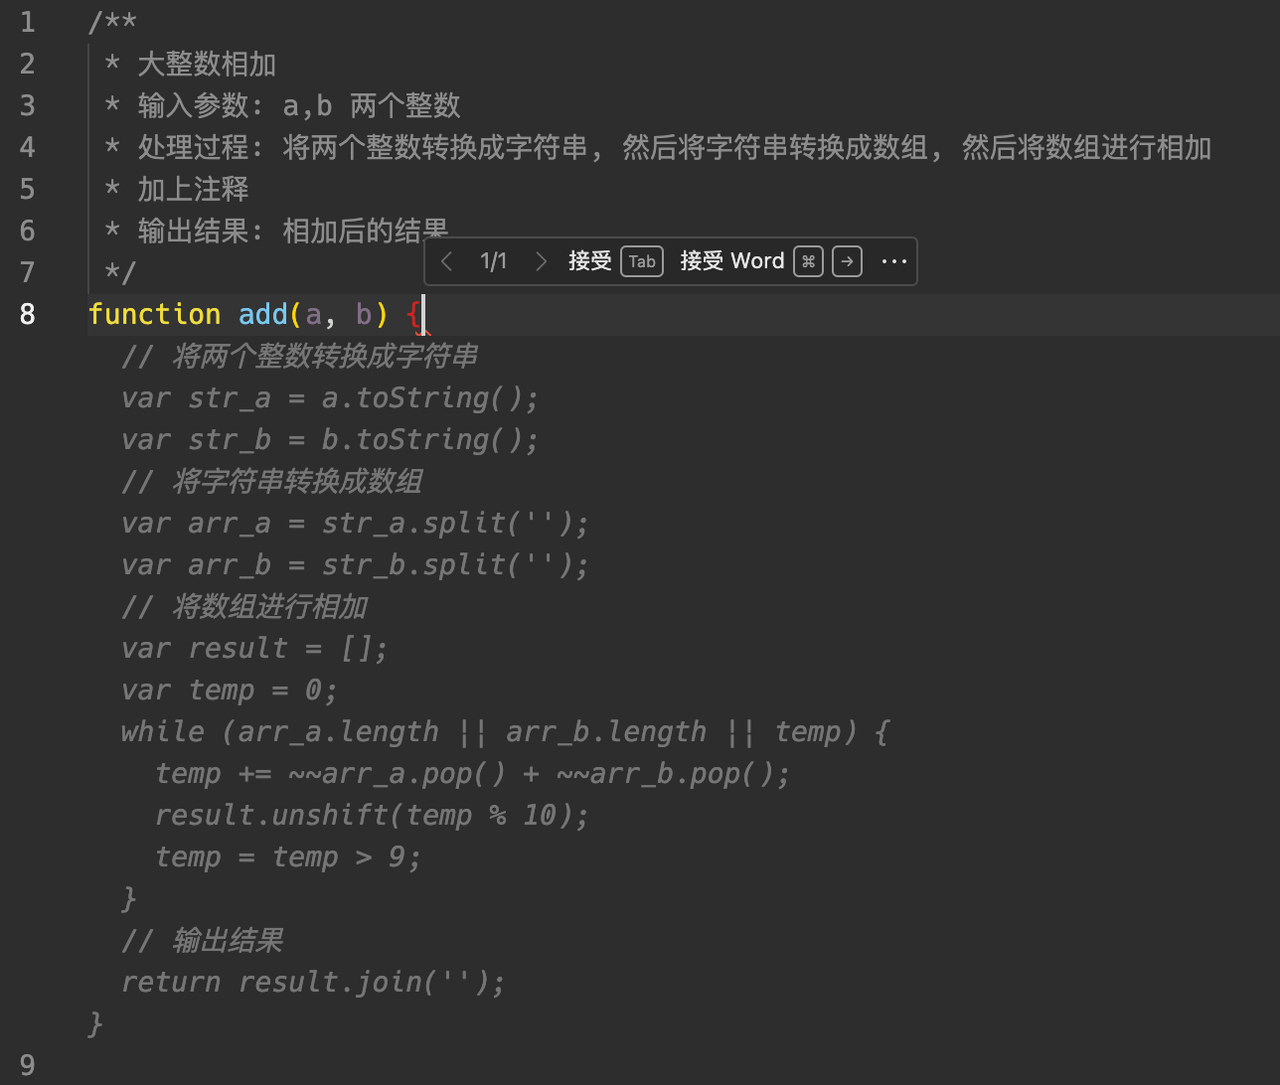Image resolution: width=1280 pixels, height=1085 pixels.
Task: Open the more actions ellipsis menu
Action: (x=894, y=262)
